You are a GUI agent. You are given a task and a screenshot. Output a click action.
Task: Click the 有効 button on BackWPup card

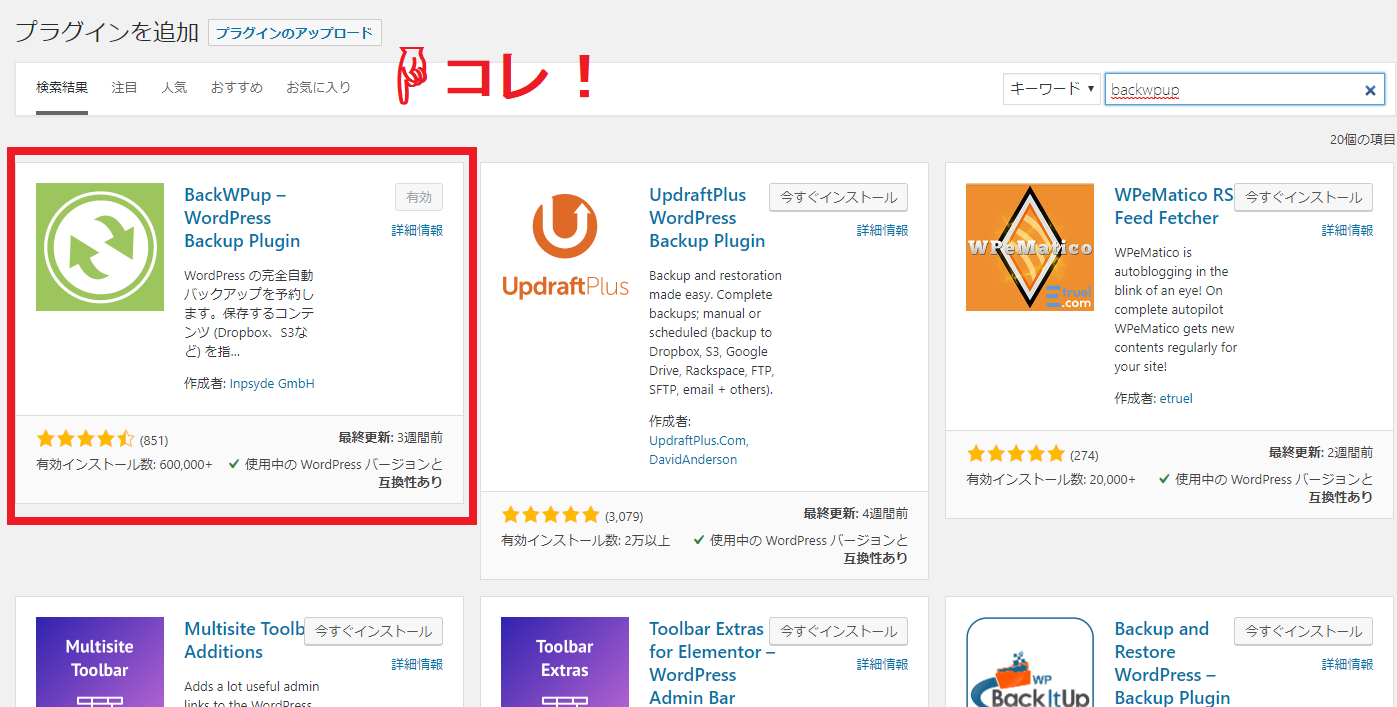coord(419,197)
